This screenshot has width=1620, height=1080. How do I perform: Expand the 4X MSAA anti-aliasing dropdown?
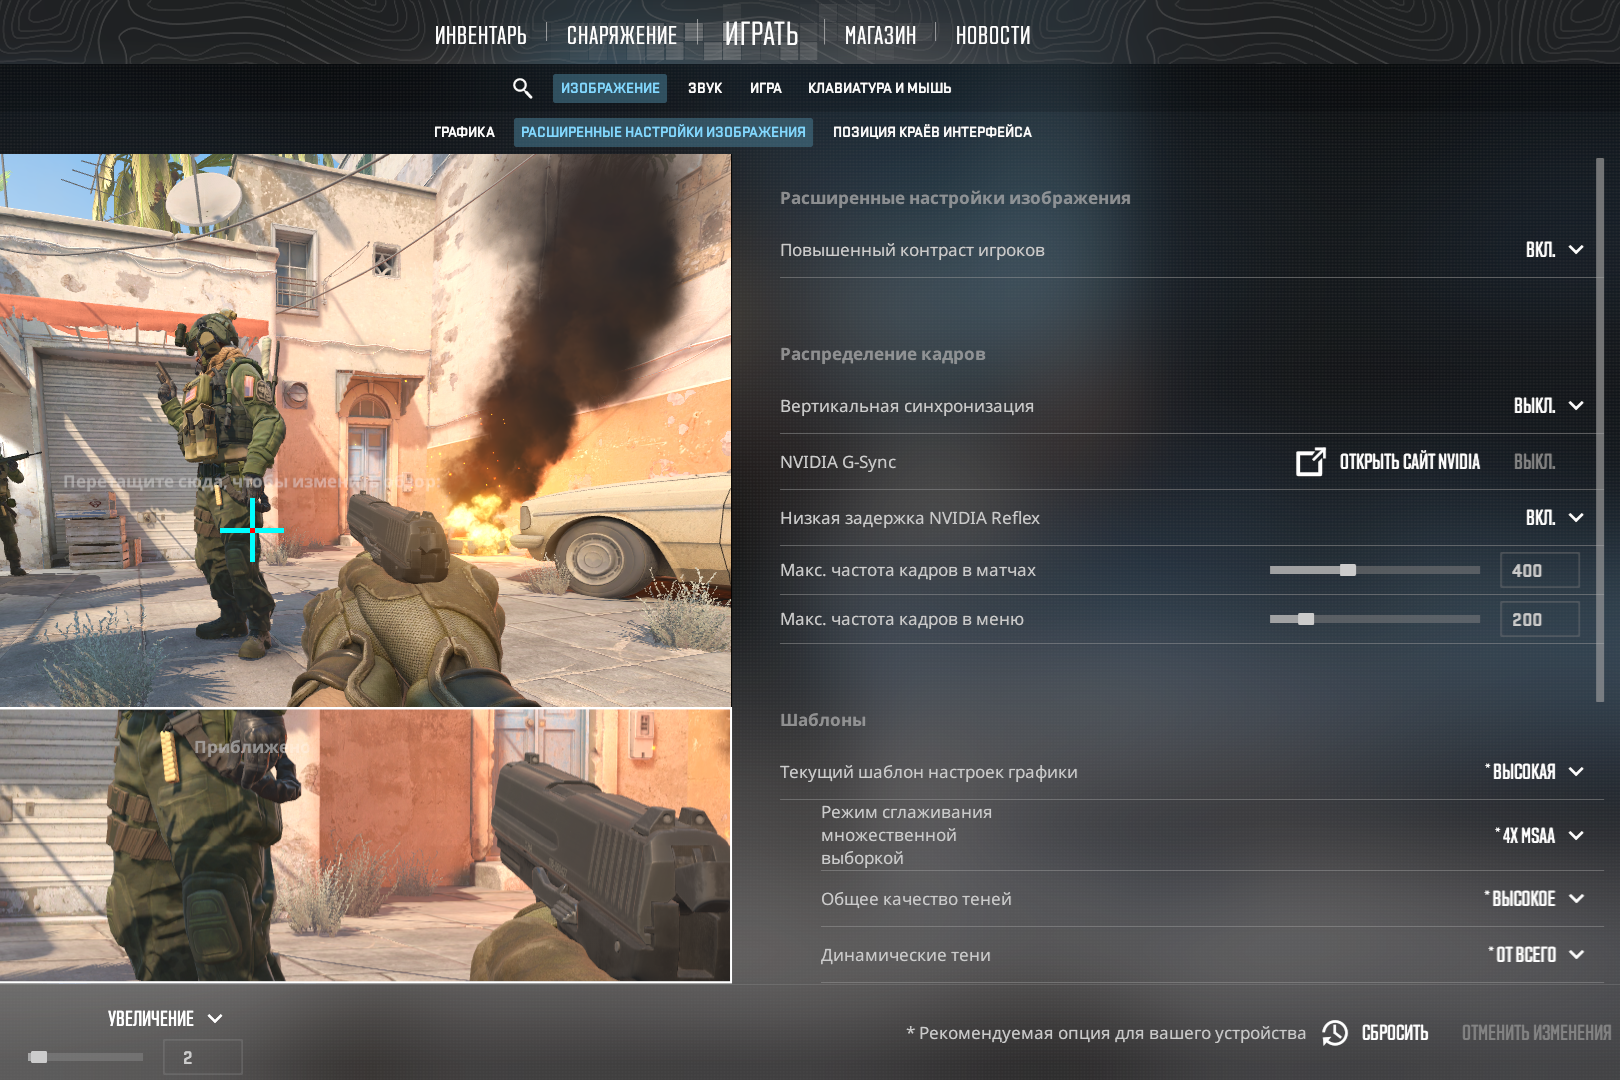coord(1539,836)
